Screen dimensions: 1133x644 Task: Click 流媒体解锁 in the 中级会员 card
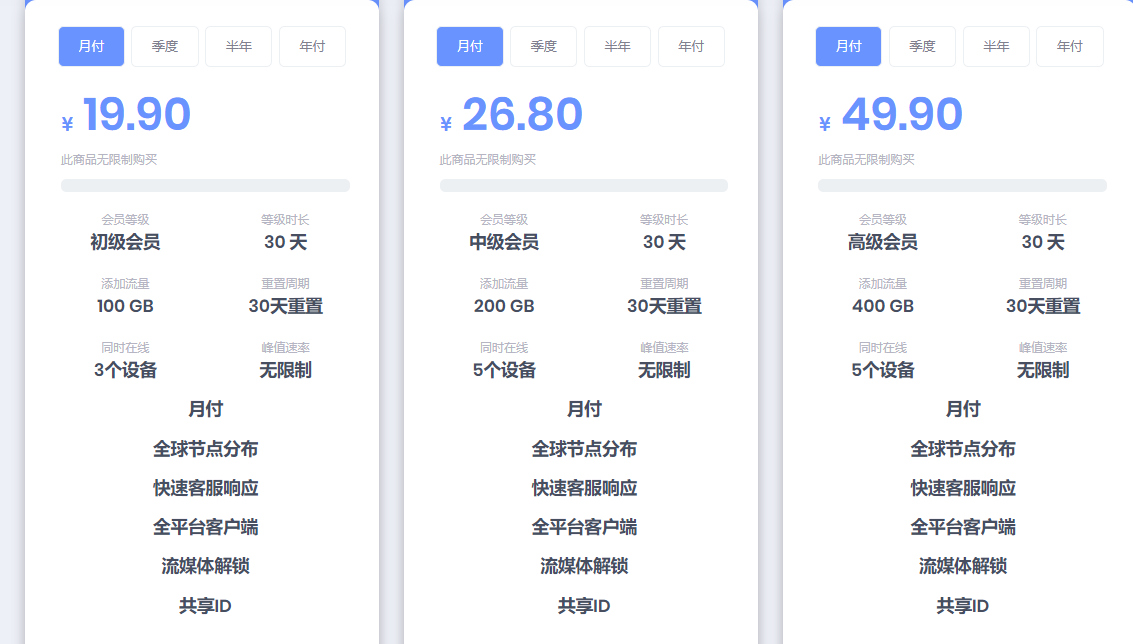(x=584, y=566)
